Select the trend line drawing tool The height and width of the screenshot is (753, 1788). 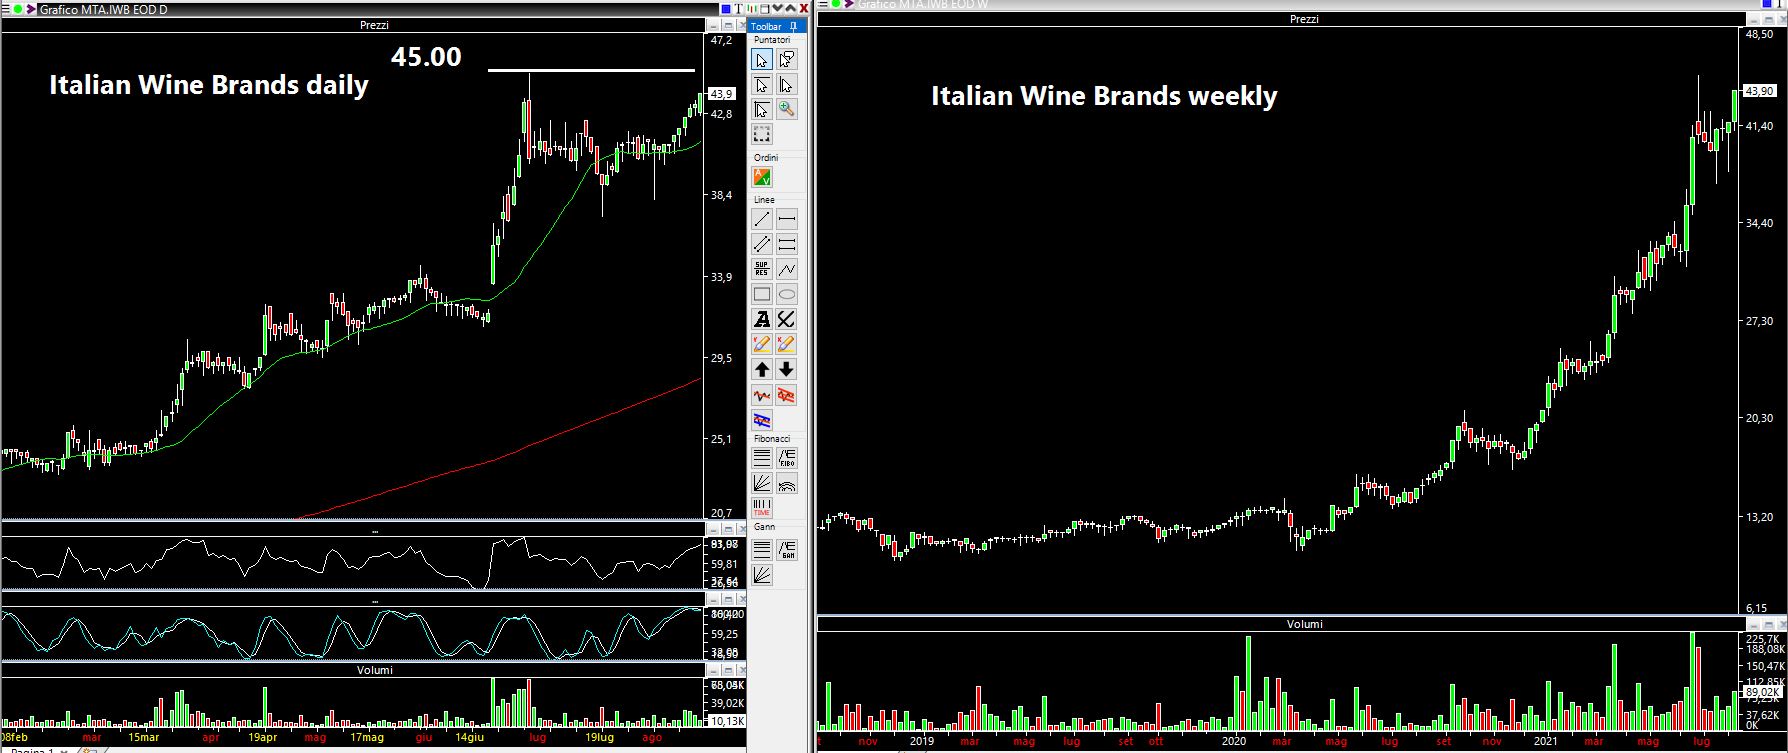pos(762,219)
